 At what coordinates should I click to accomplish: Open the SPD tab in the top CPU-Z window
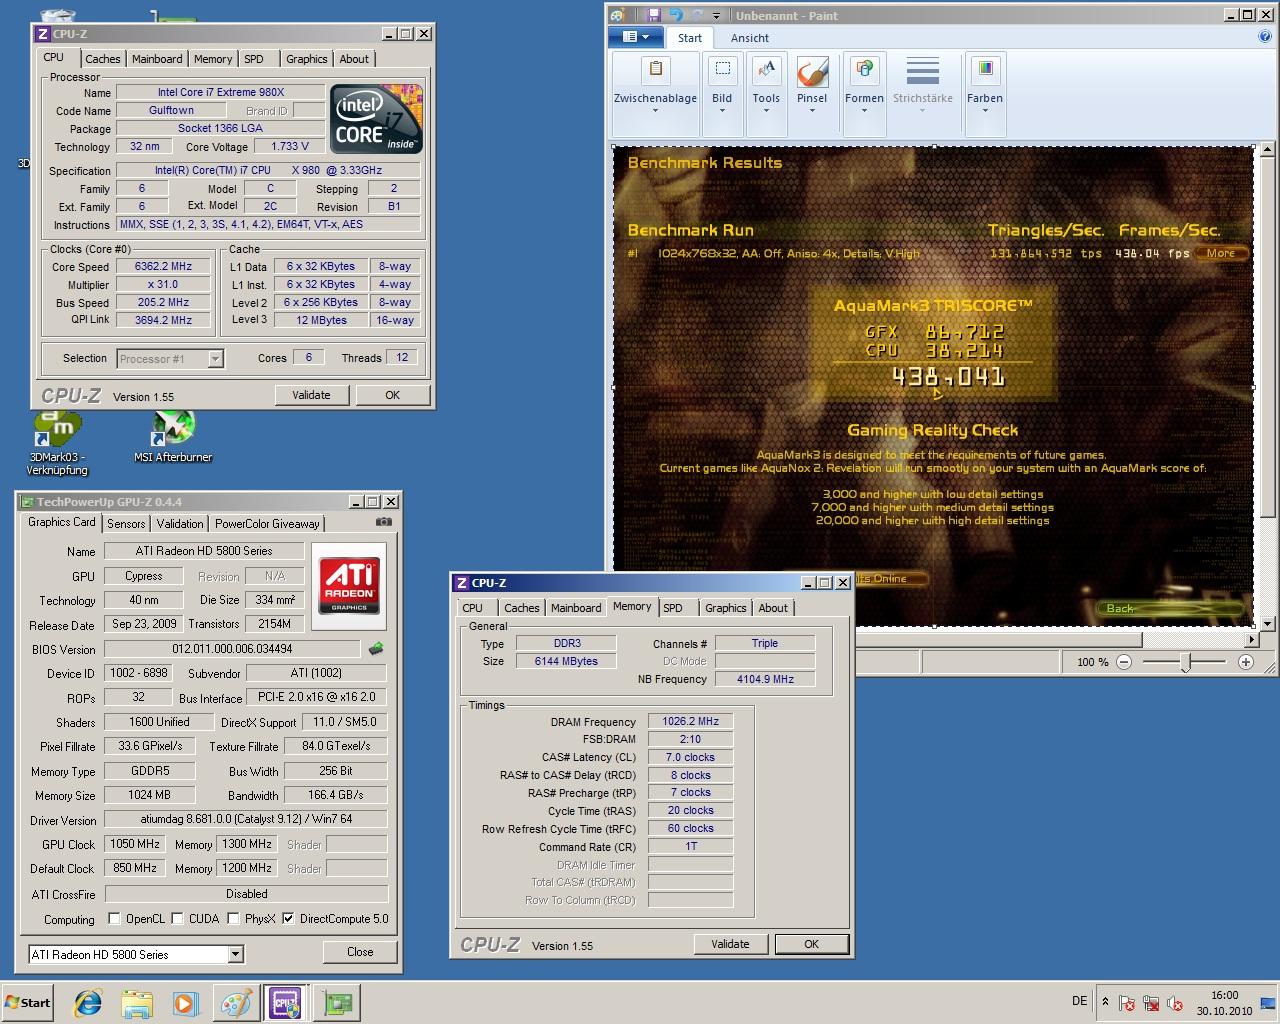[x=254, y=59]
